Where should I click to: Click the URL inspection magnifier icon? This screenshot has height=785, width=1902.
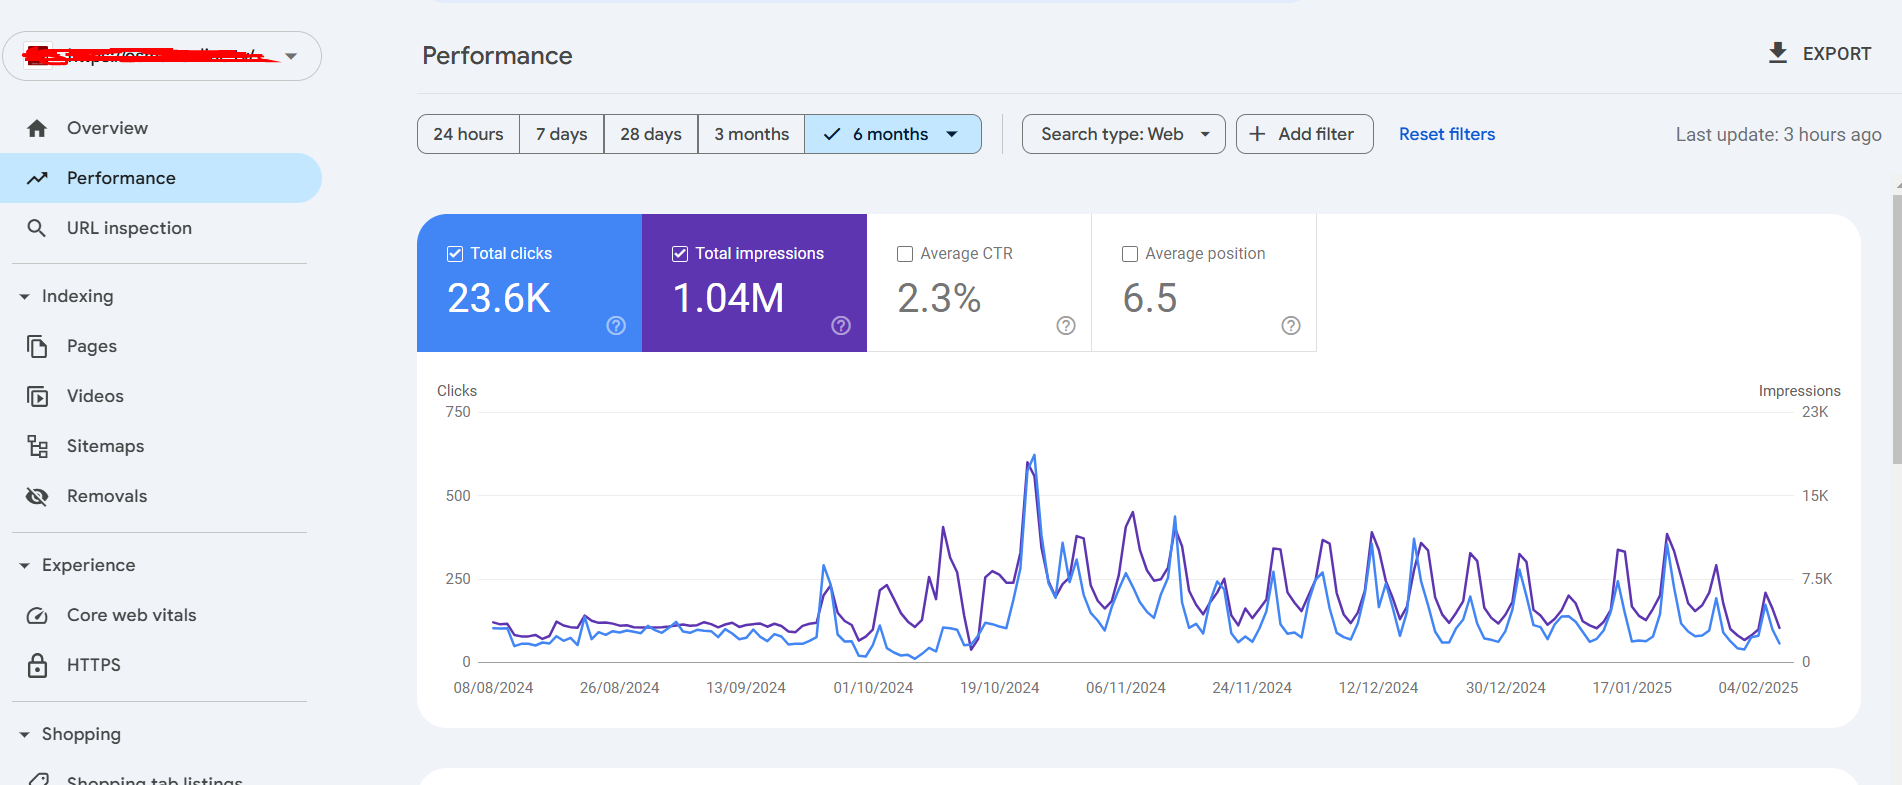click(x=37, y=228)
